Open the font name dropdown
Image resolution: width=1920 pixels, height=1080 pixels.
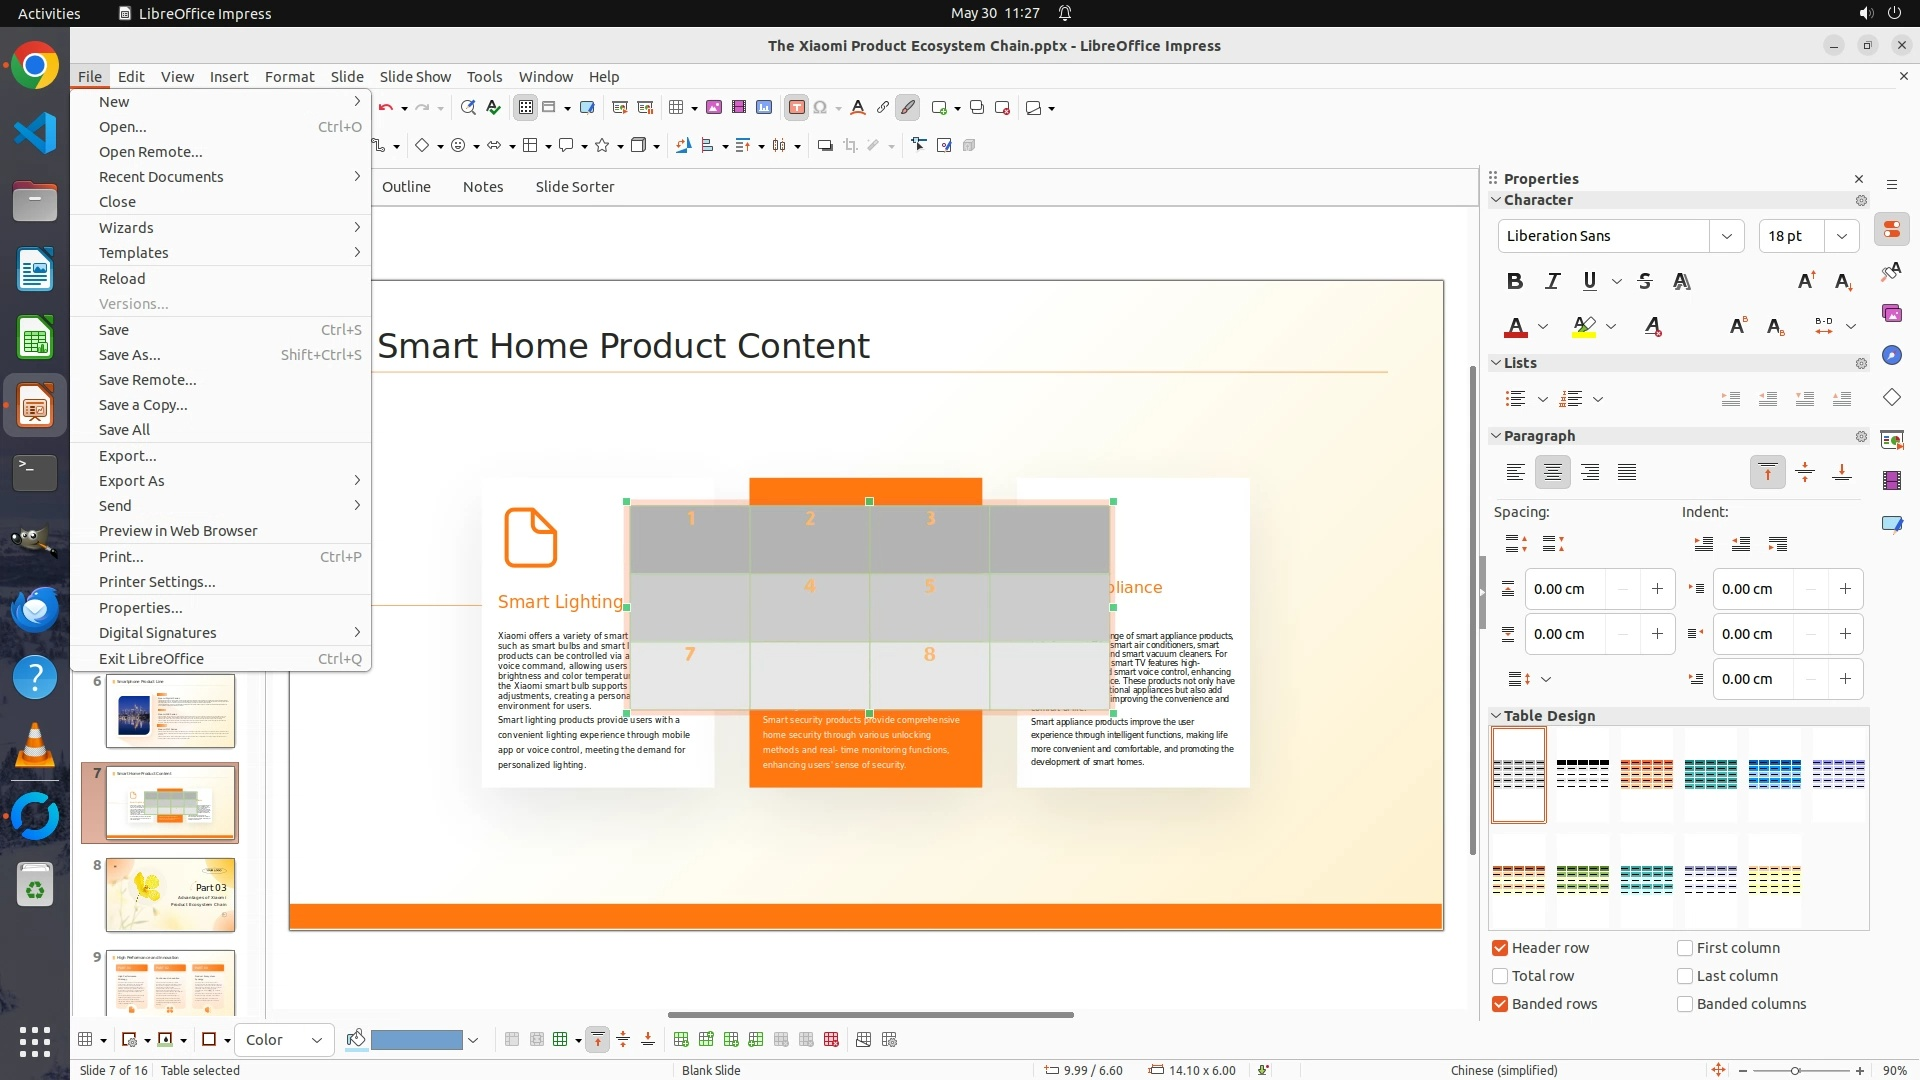pos(1726,236)
